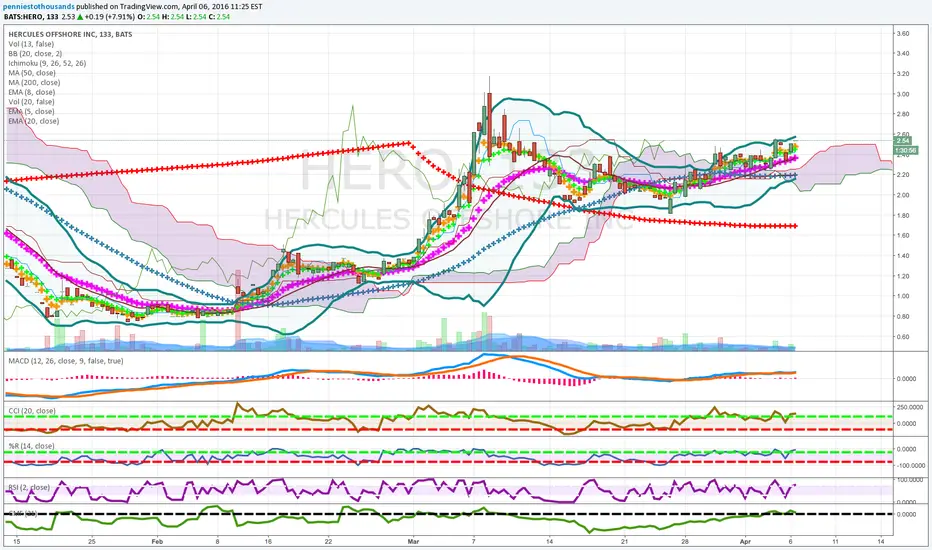Click the C: 2.54 close value

[219, 17]
